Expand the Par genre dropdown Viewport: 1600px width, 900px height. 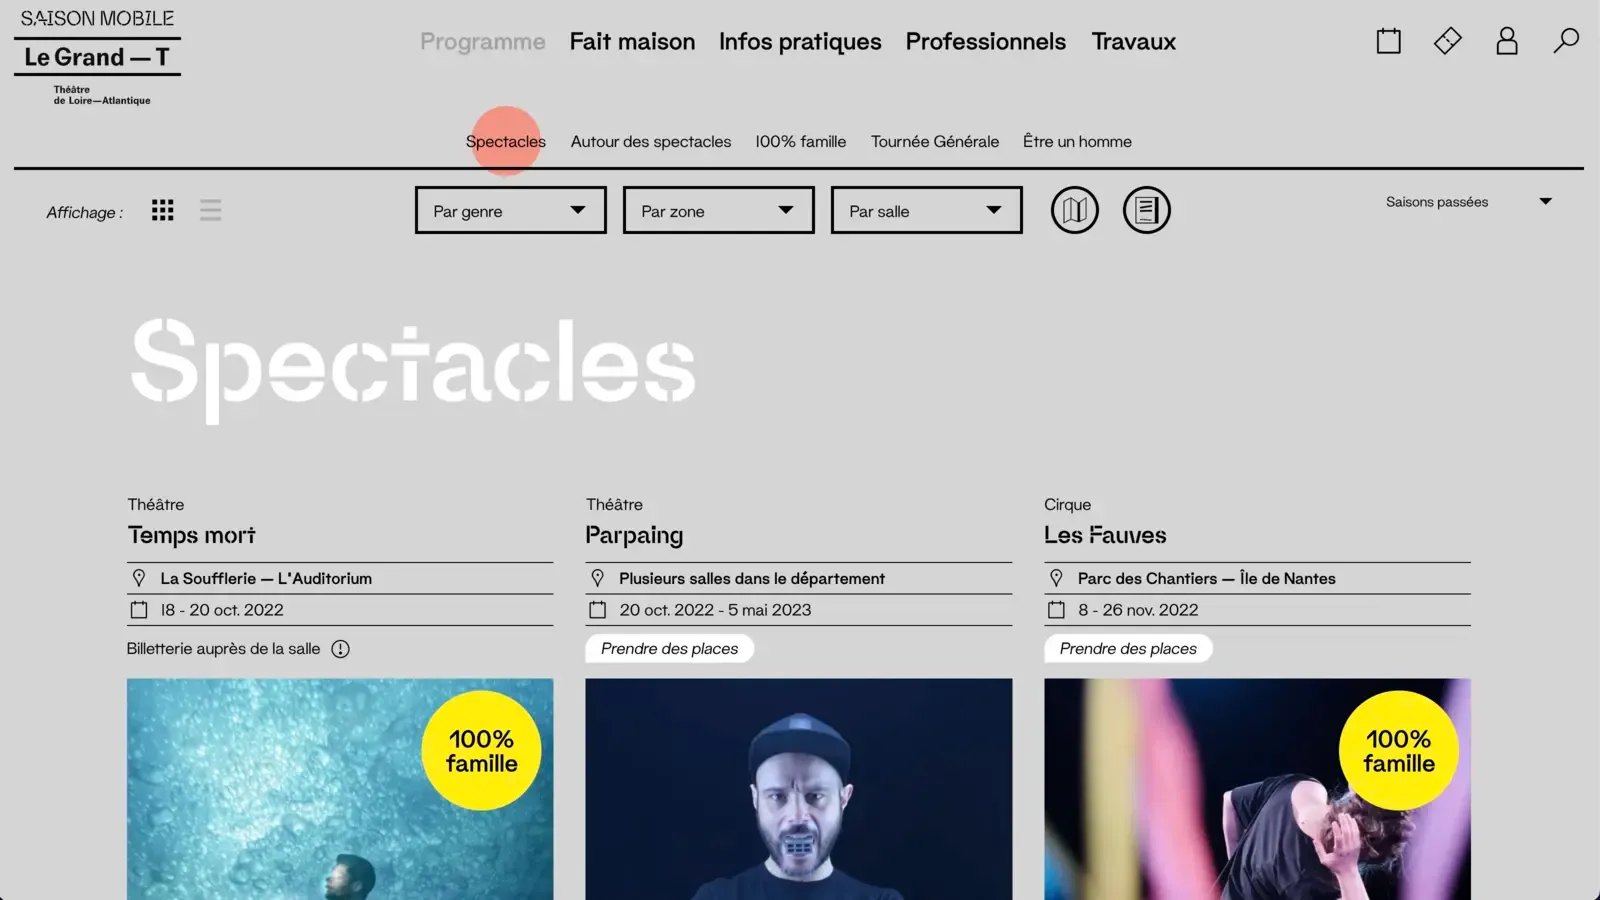[x=511, y=210]
